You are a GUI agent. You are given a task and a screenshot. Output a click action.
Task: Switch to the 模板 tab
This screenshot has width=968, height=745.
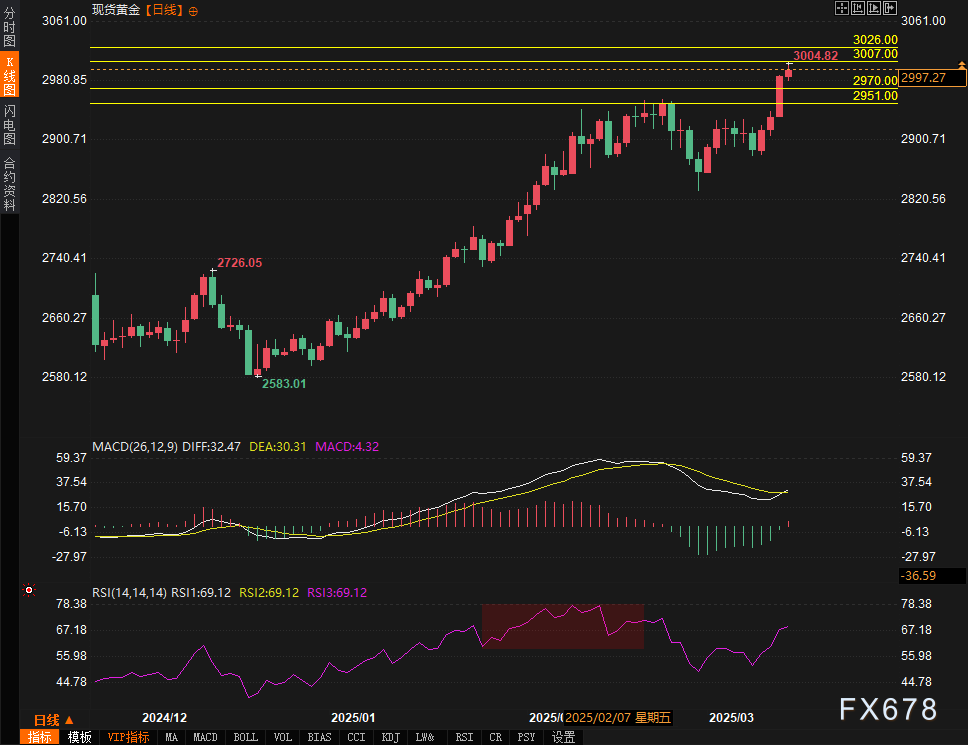(x=80, y=737)
